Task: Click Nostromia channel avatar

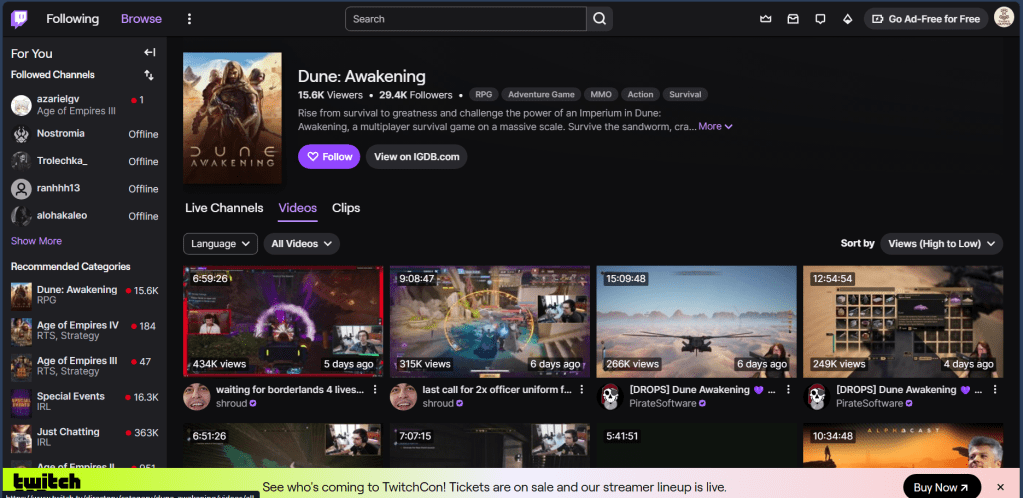Action: tap(21, 134)
